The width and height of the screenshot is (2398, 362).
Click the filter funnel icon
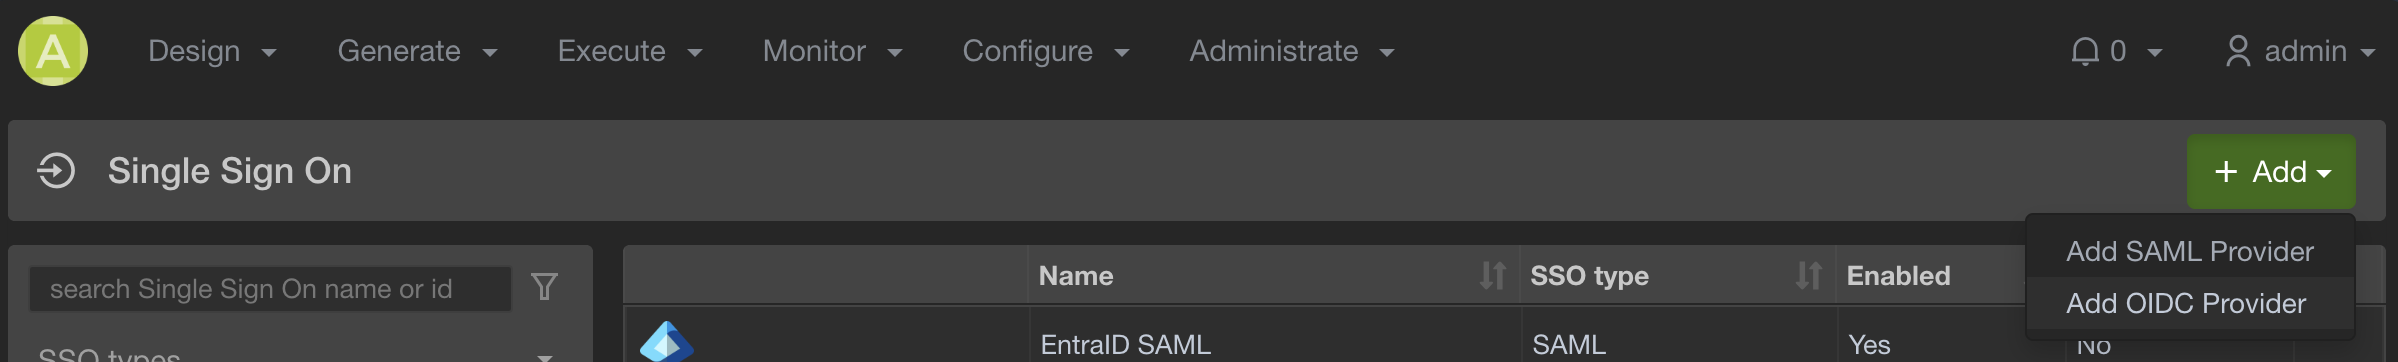pos(545,288)
